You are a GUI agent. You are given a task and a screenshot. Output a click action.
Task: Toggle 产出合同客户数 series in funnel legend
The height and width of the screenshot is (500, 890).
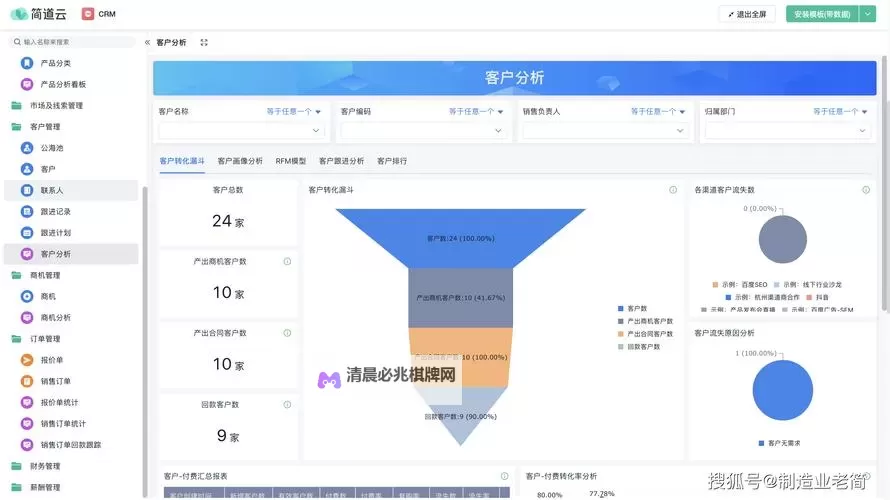tap(645, 334)
